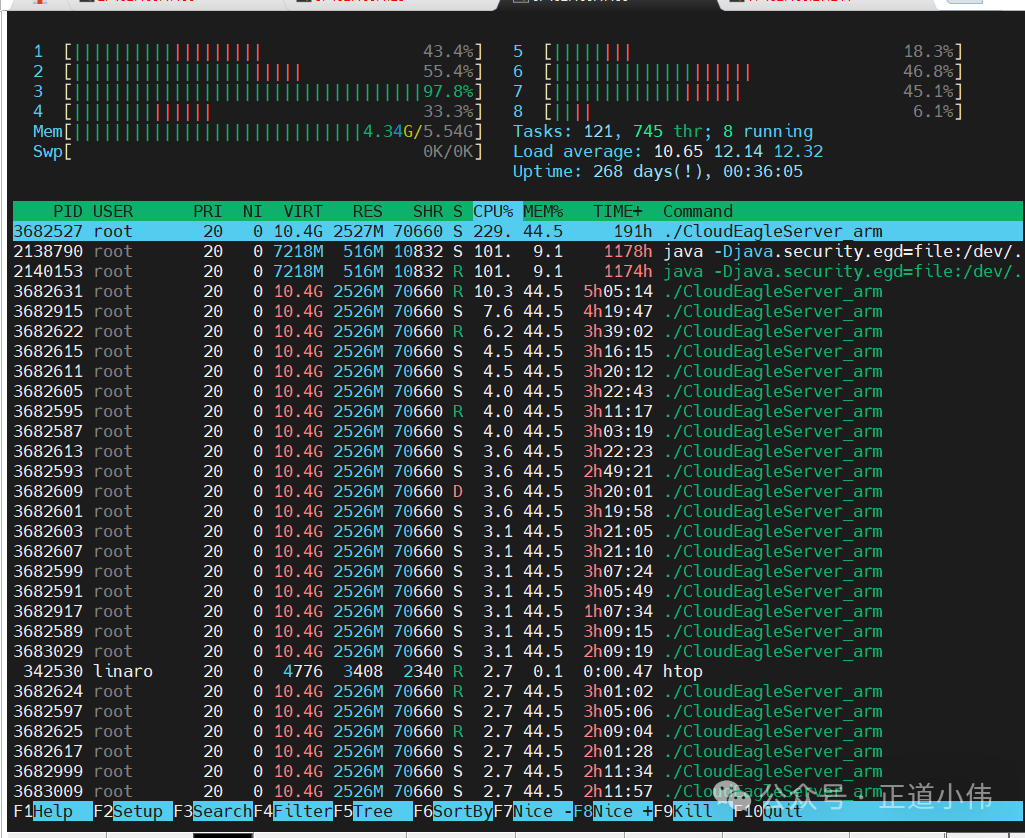Screen dimensions: 1025x838
Task: Select process row PID 3682603
Action: point(518,531)
